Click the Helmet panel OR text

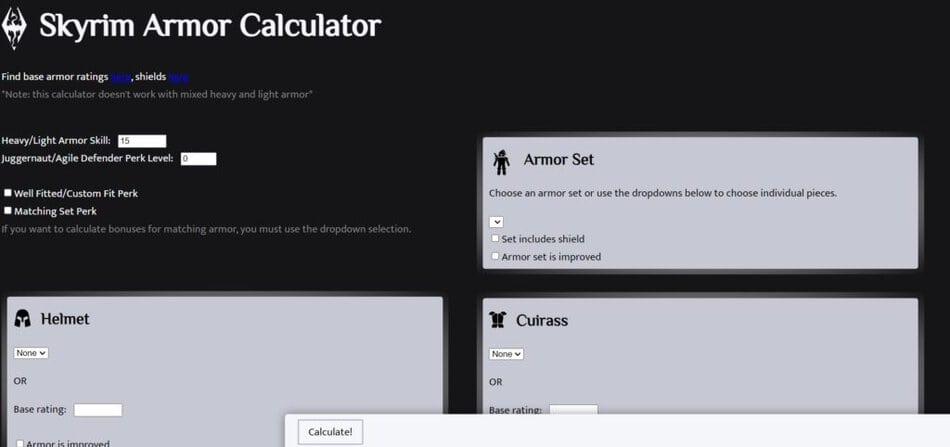pyautogui.click(x=20, y=381)
